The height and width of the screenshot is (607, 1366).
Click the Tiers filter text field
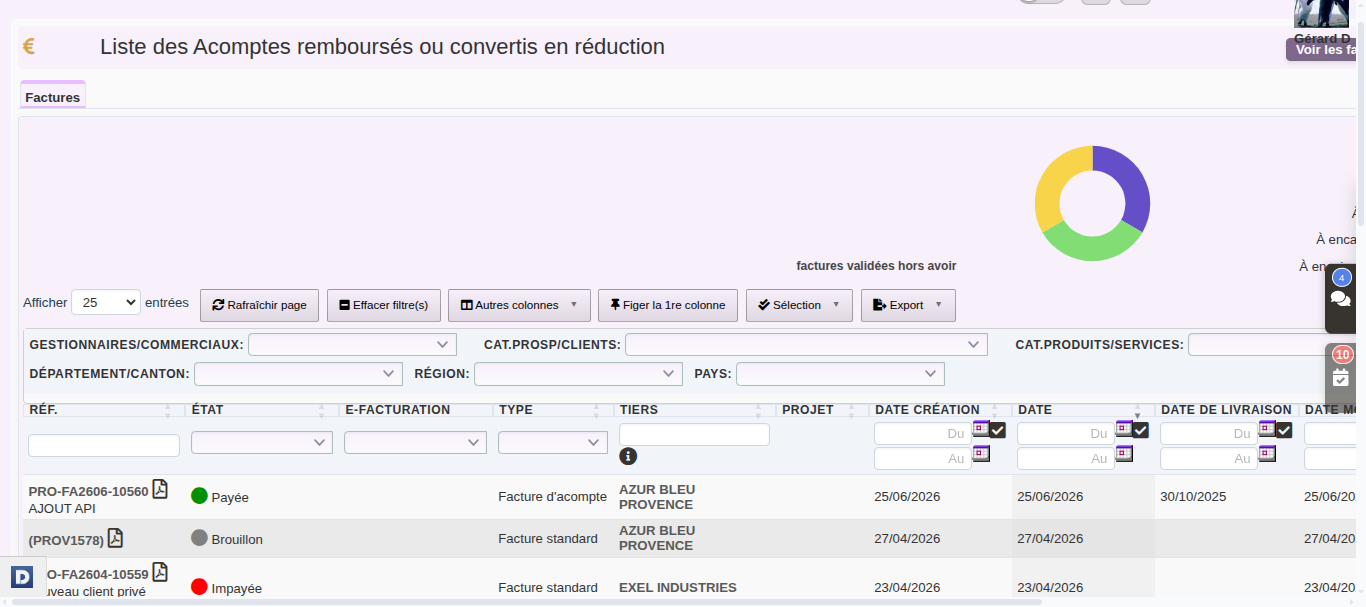click(694, 434)
